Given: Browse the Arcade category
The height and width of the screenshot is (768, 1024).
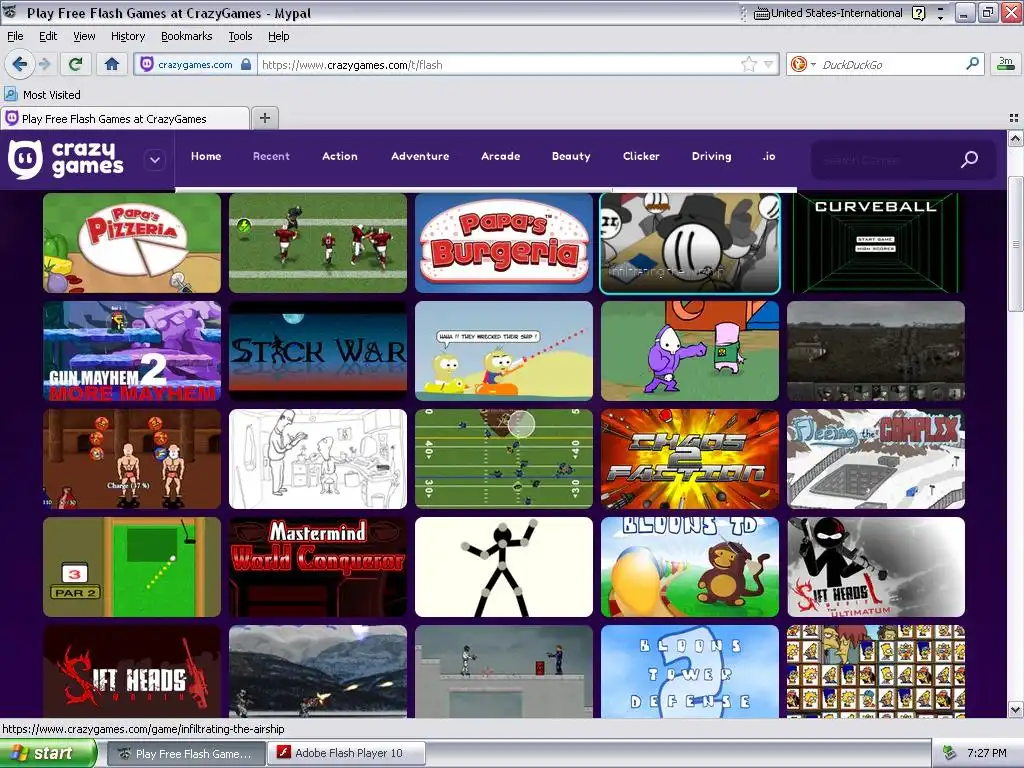Looking at the screenshot, I should (500, 156).
